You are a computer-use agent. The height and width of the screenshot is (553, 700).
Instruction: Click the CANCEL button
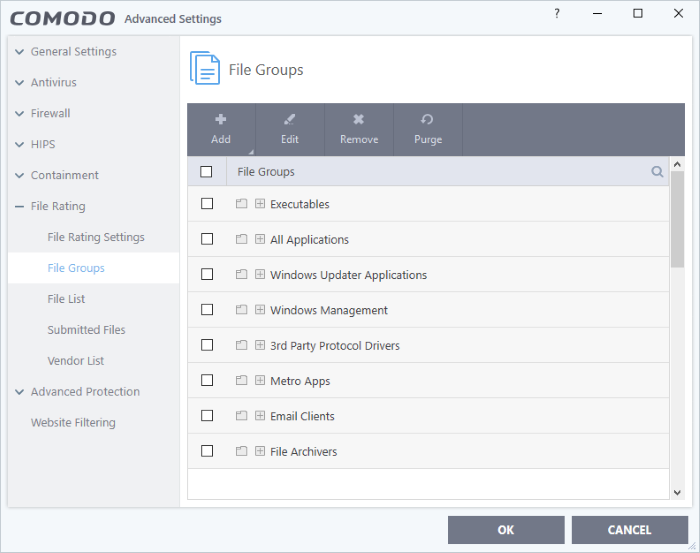tap(629, 530)
